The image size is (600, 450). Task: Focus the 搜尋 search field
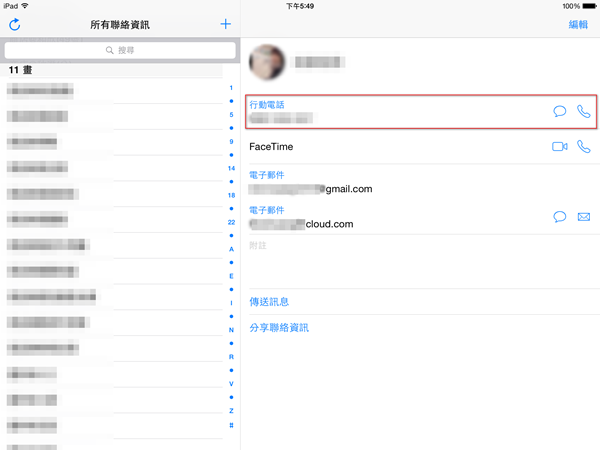[120, 50]
